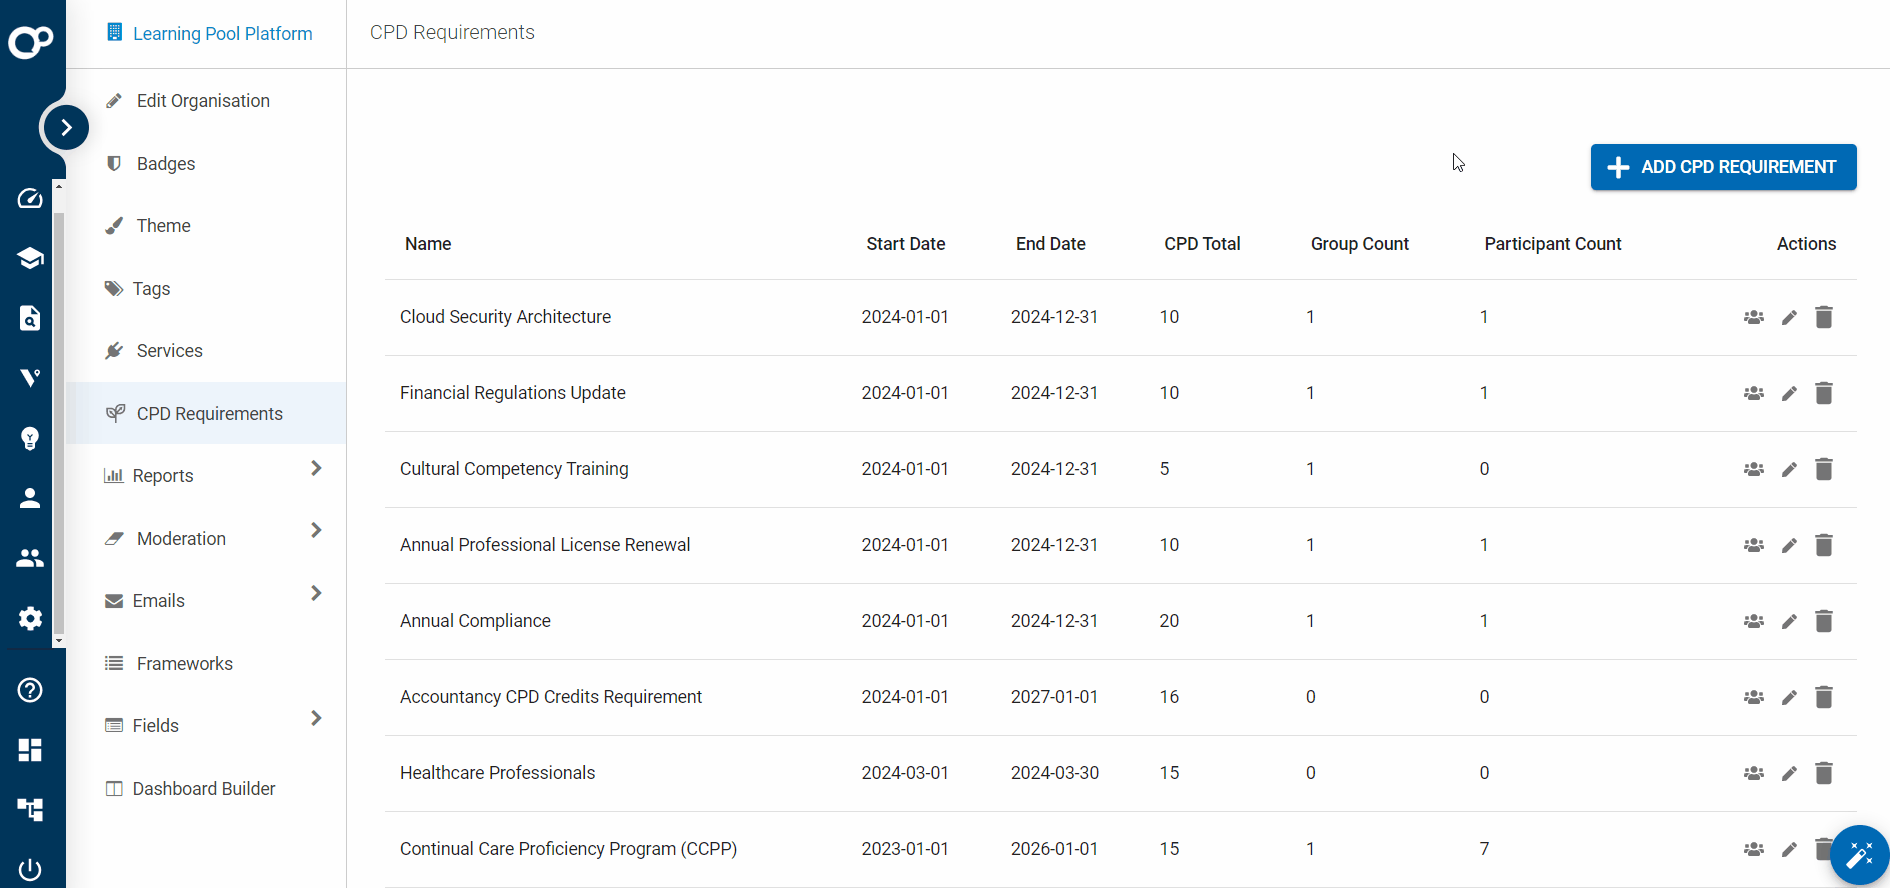Screen dimensions: 1890x888
Task: Click the power logout icon
Action: coord(30,869)
